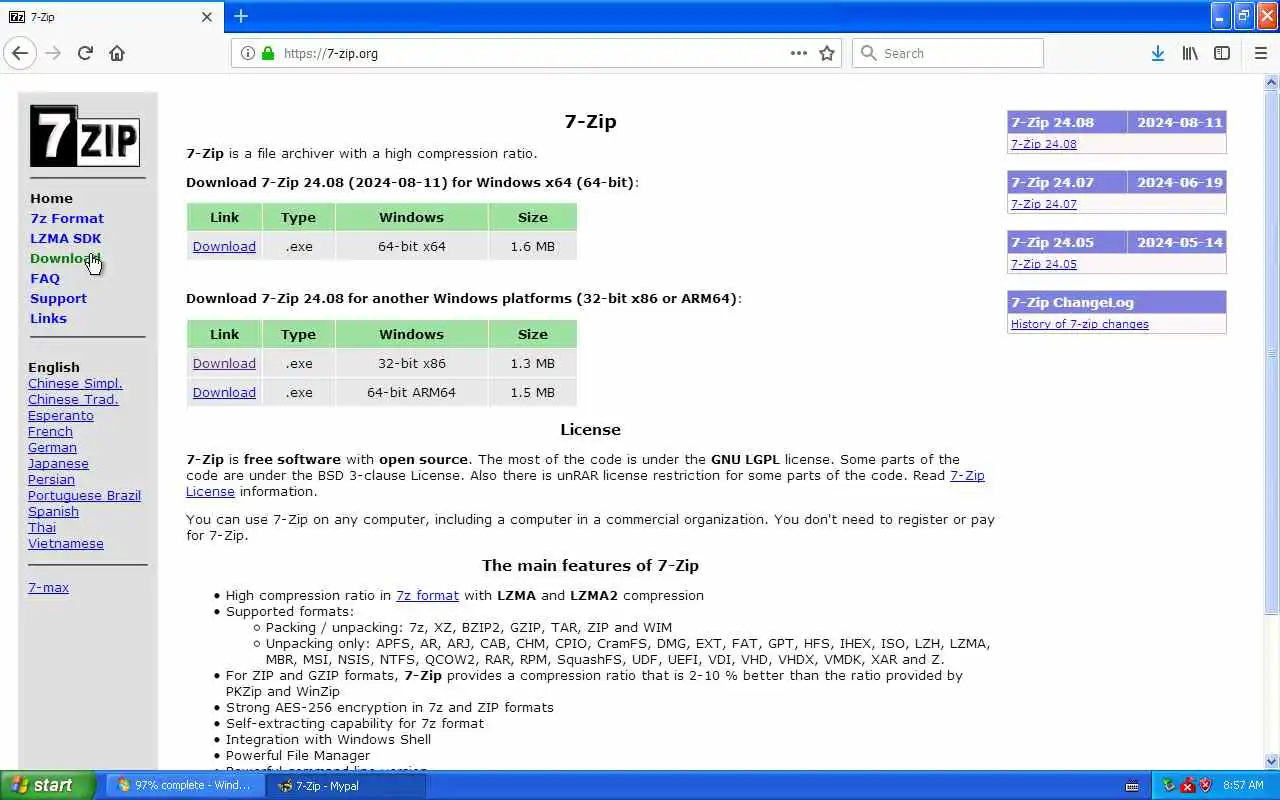
Task: Close the 7-Zip browser tab
Action: pos(207,17)
